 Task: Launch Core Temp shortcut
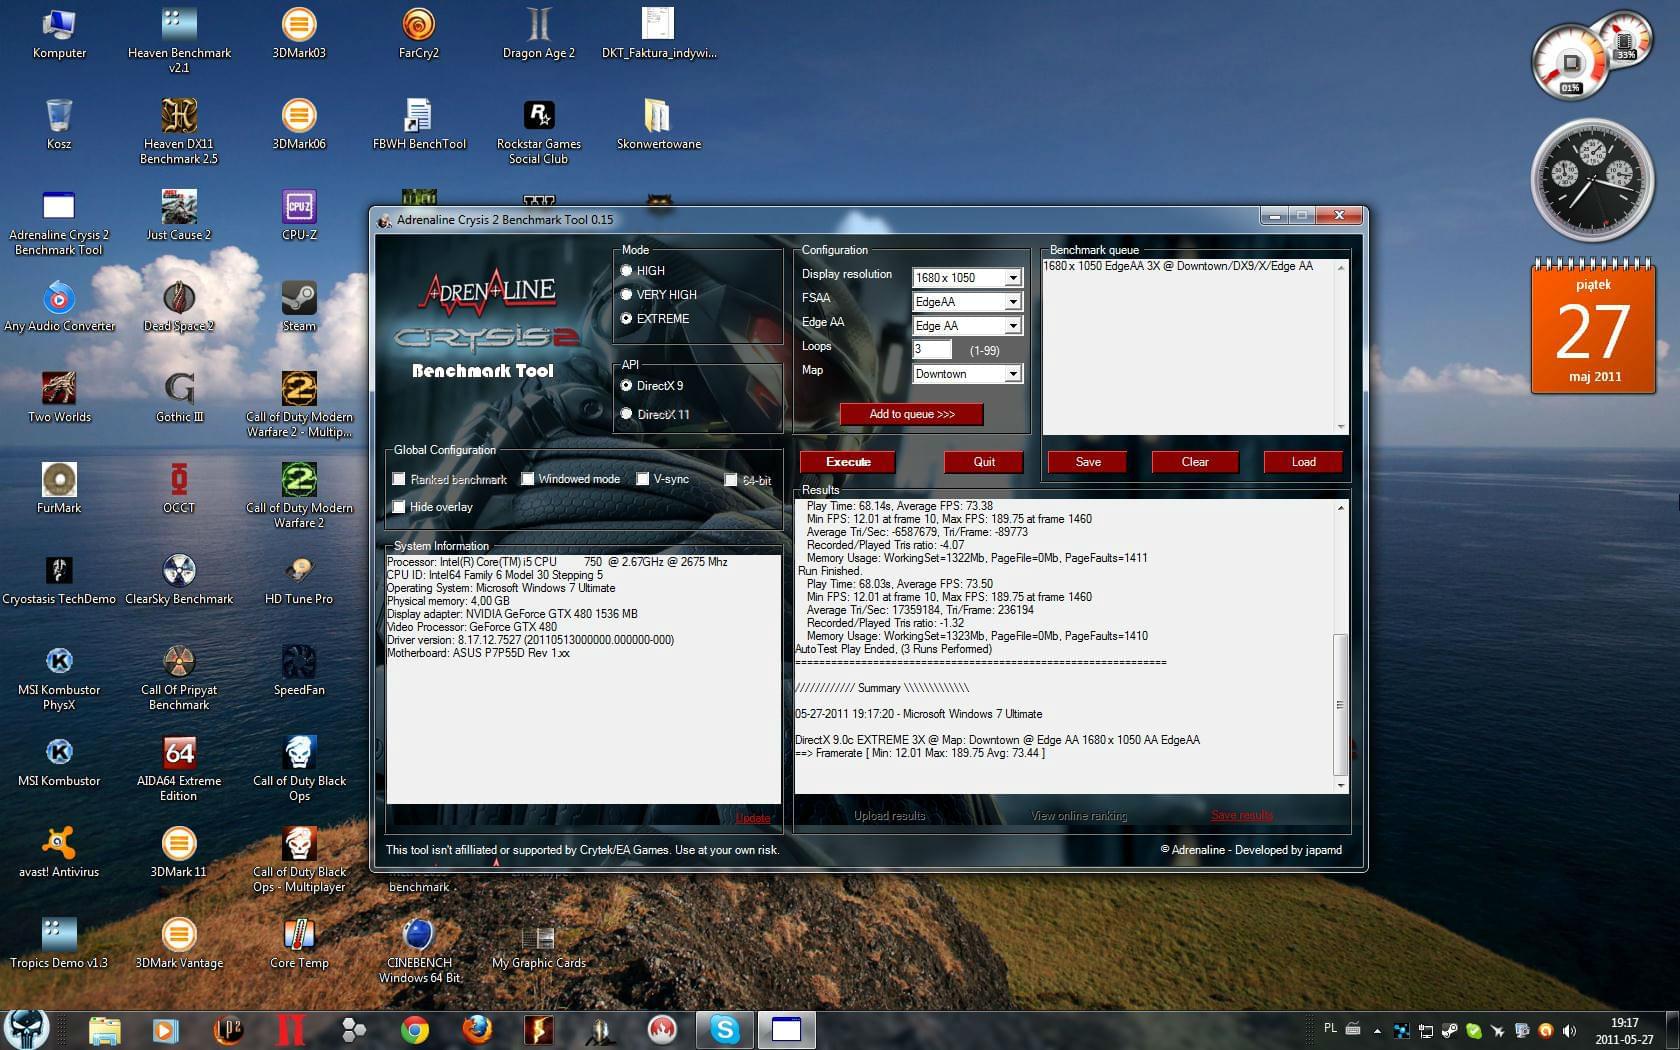[299, 943]
